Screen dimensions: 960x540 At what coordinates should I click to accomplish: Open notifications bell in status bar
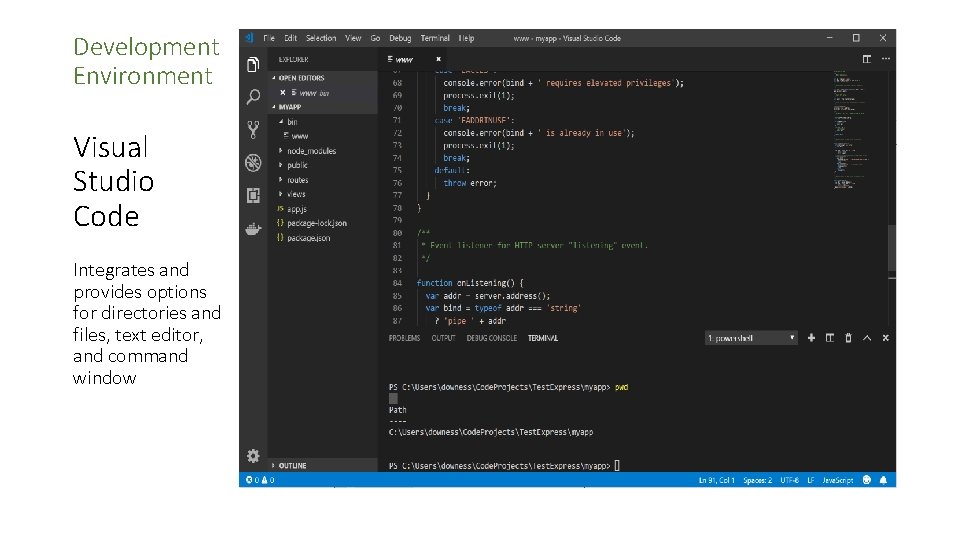883,480
